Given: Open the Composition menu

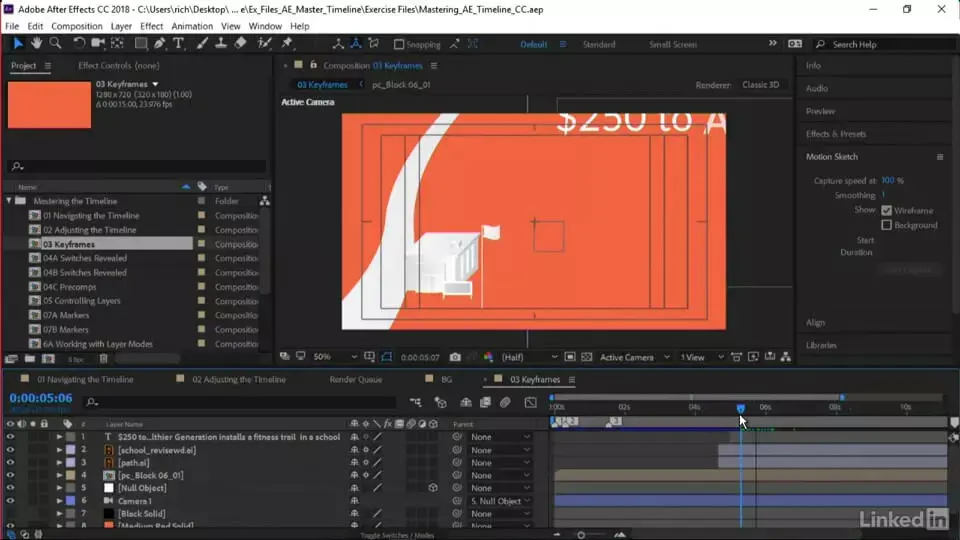Looking at the screenshot, I should click(77, 26).
